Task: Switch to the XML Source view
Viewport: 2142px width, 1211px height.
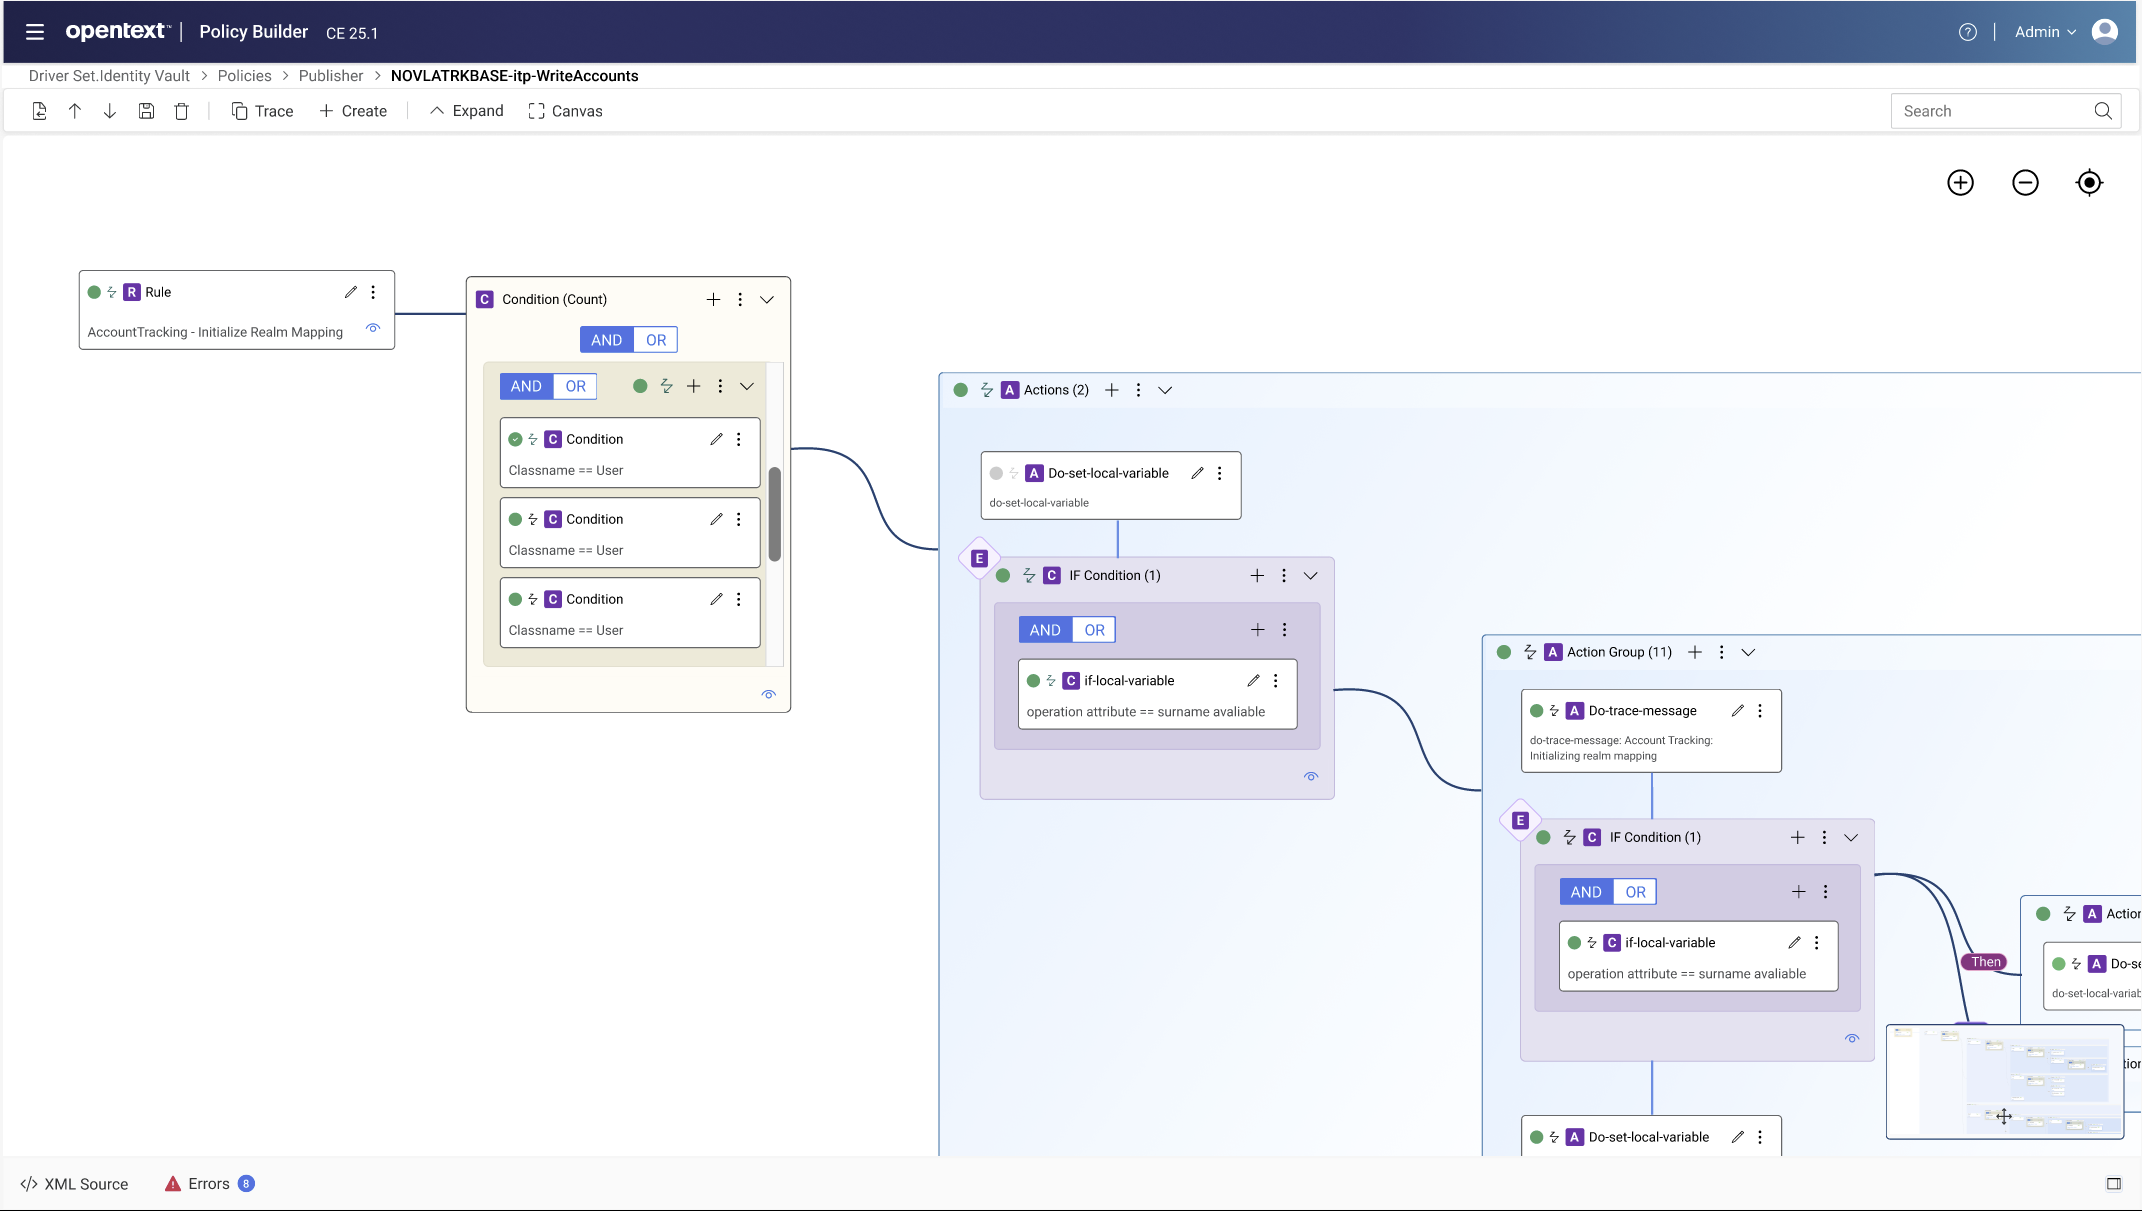Action: tap(75, 1183)
